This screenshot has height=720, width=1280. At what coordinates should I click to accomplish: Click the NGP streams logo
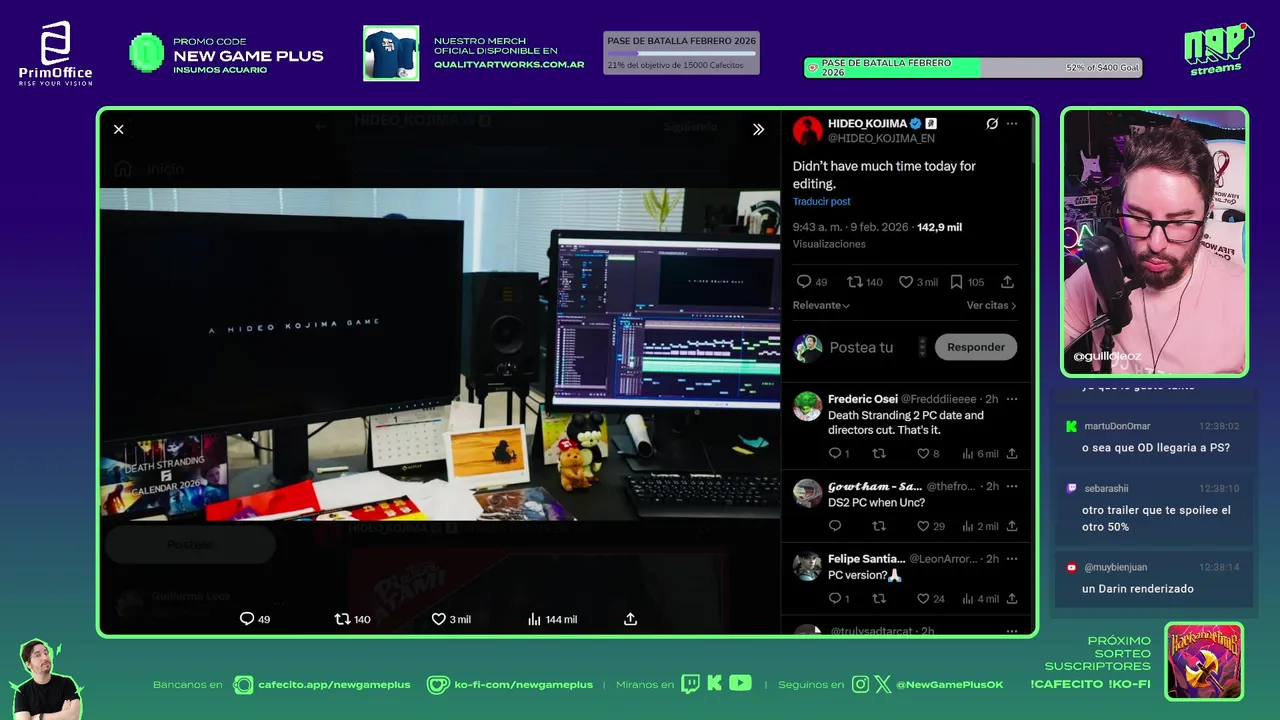coord(1218,49)
